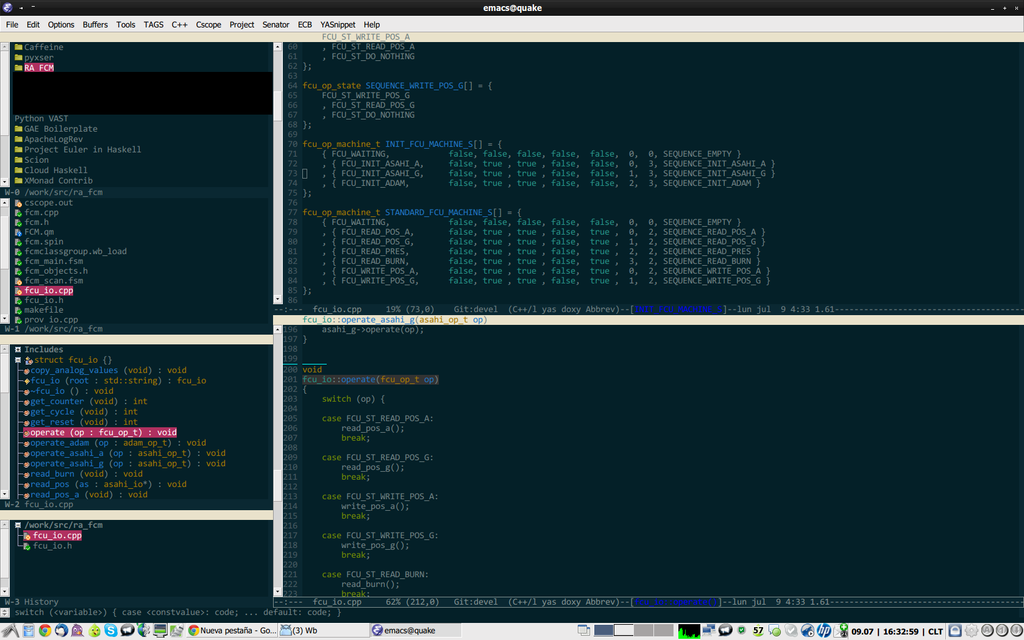Click the HP tray icon
Viewport: 1024px width, 640px height.
(824, 630)
